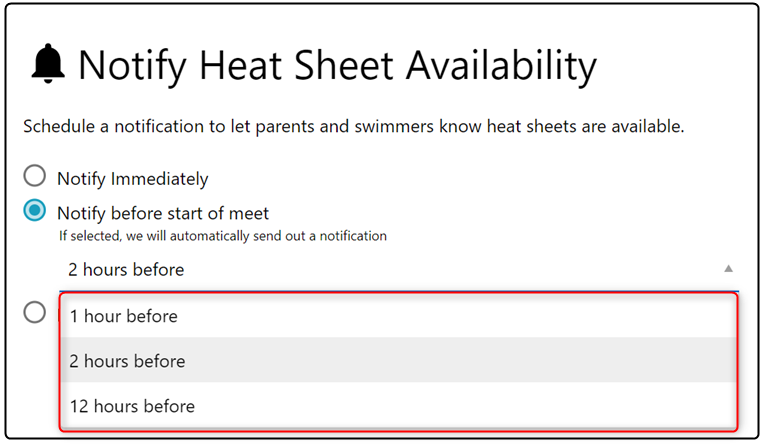The image size is (763, 446).
Task: Click the 'Notify Immediately' label text
Action: [x=132, y=179]
